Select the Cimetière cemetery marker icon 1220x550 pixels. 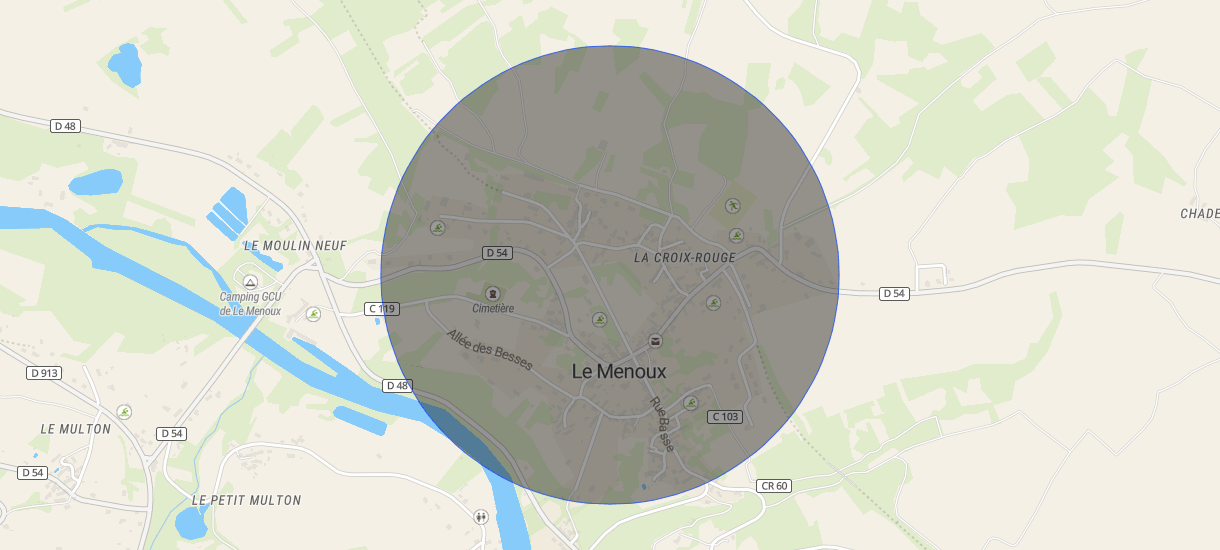pyautogui.click(x=492, y=293)
